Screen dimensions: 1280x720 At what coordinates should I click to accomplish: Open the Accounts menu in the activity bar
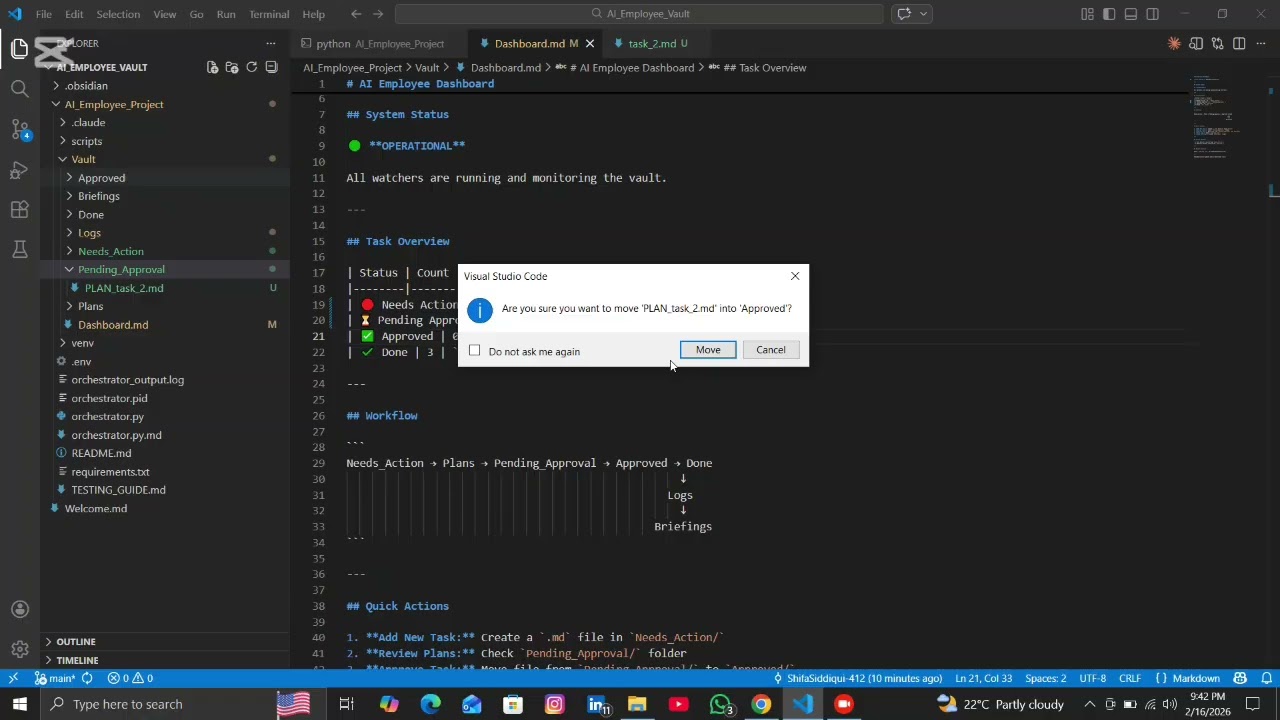20,610
